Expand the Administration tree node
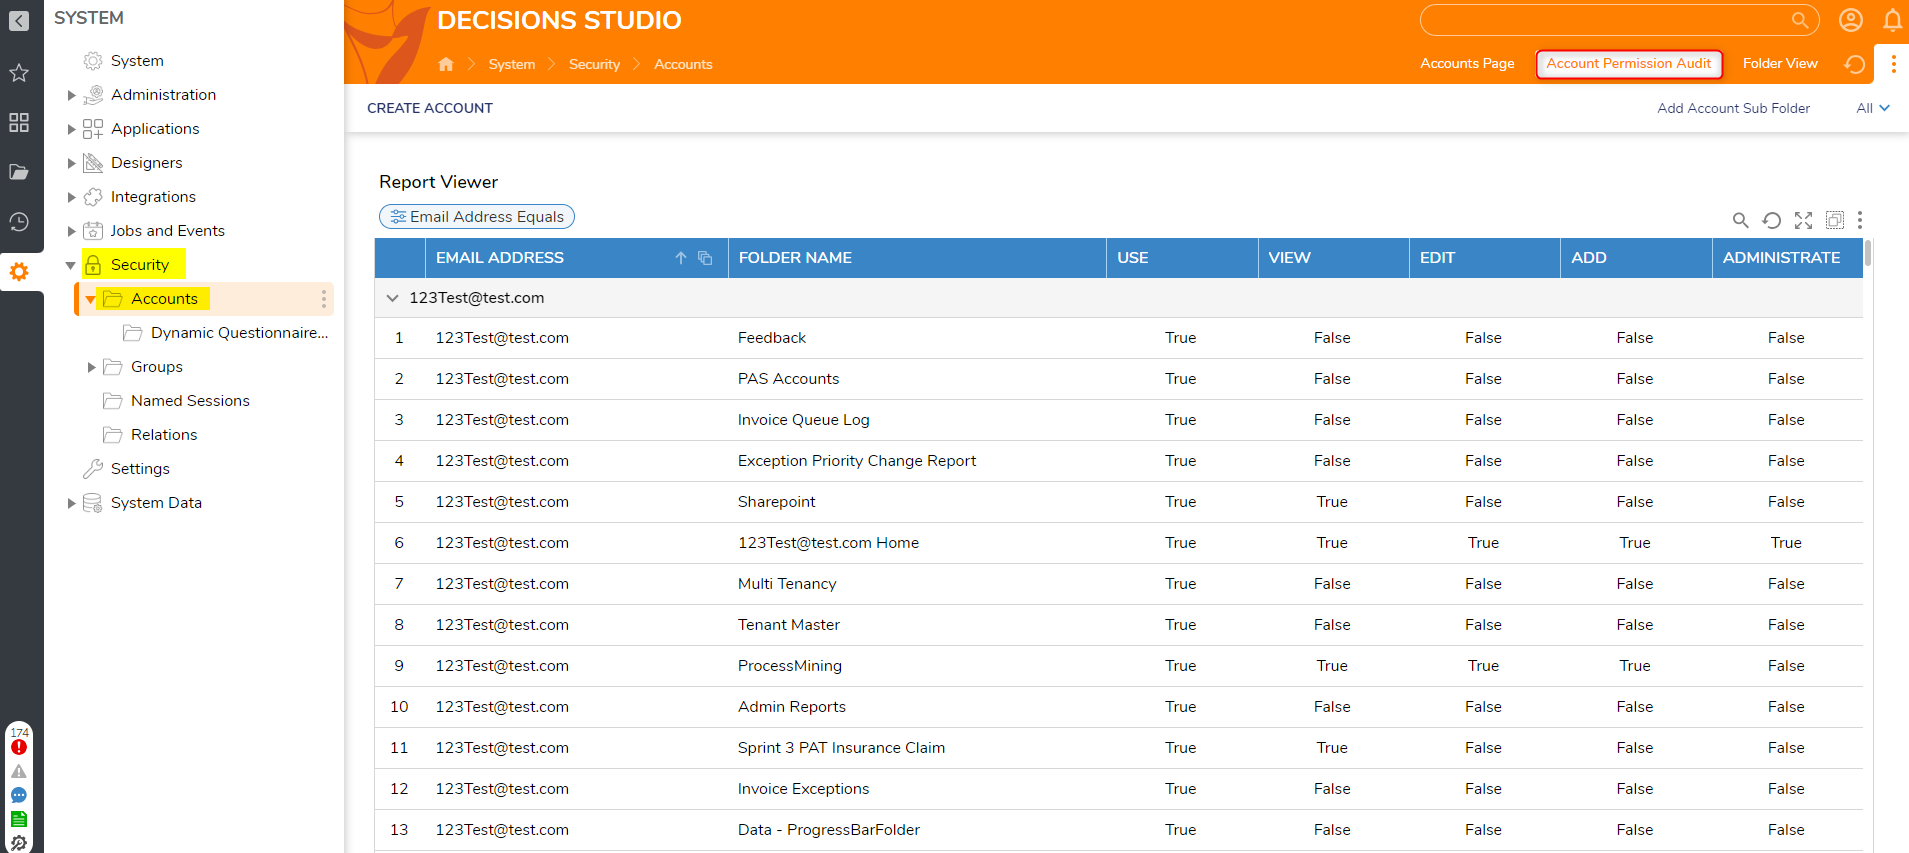Image resolution: width=1909 pixels, height=853 pixels. click(71, 95)
